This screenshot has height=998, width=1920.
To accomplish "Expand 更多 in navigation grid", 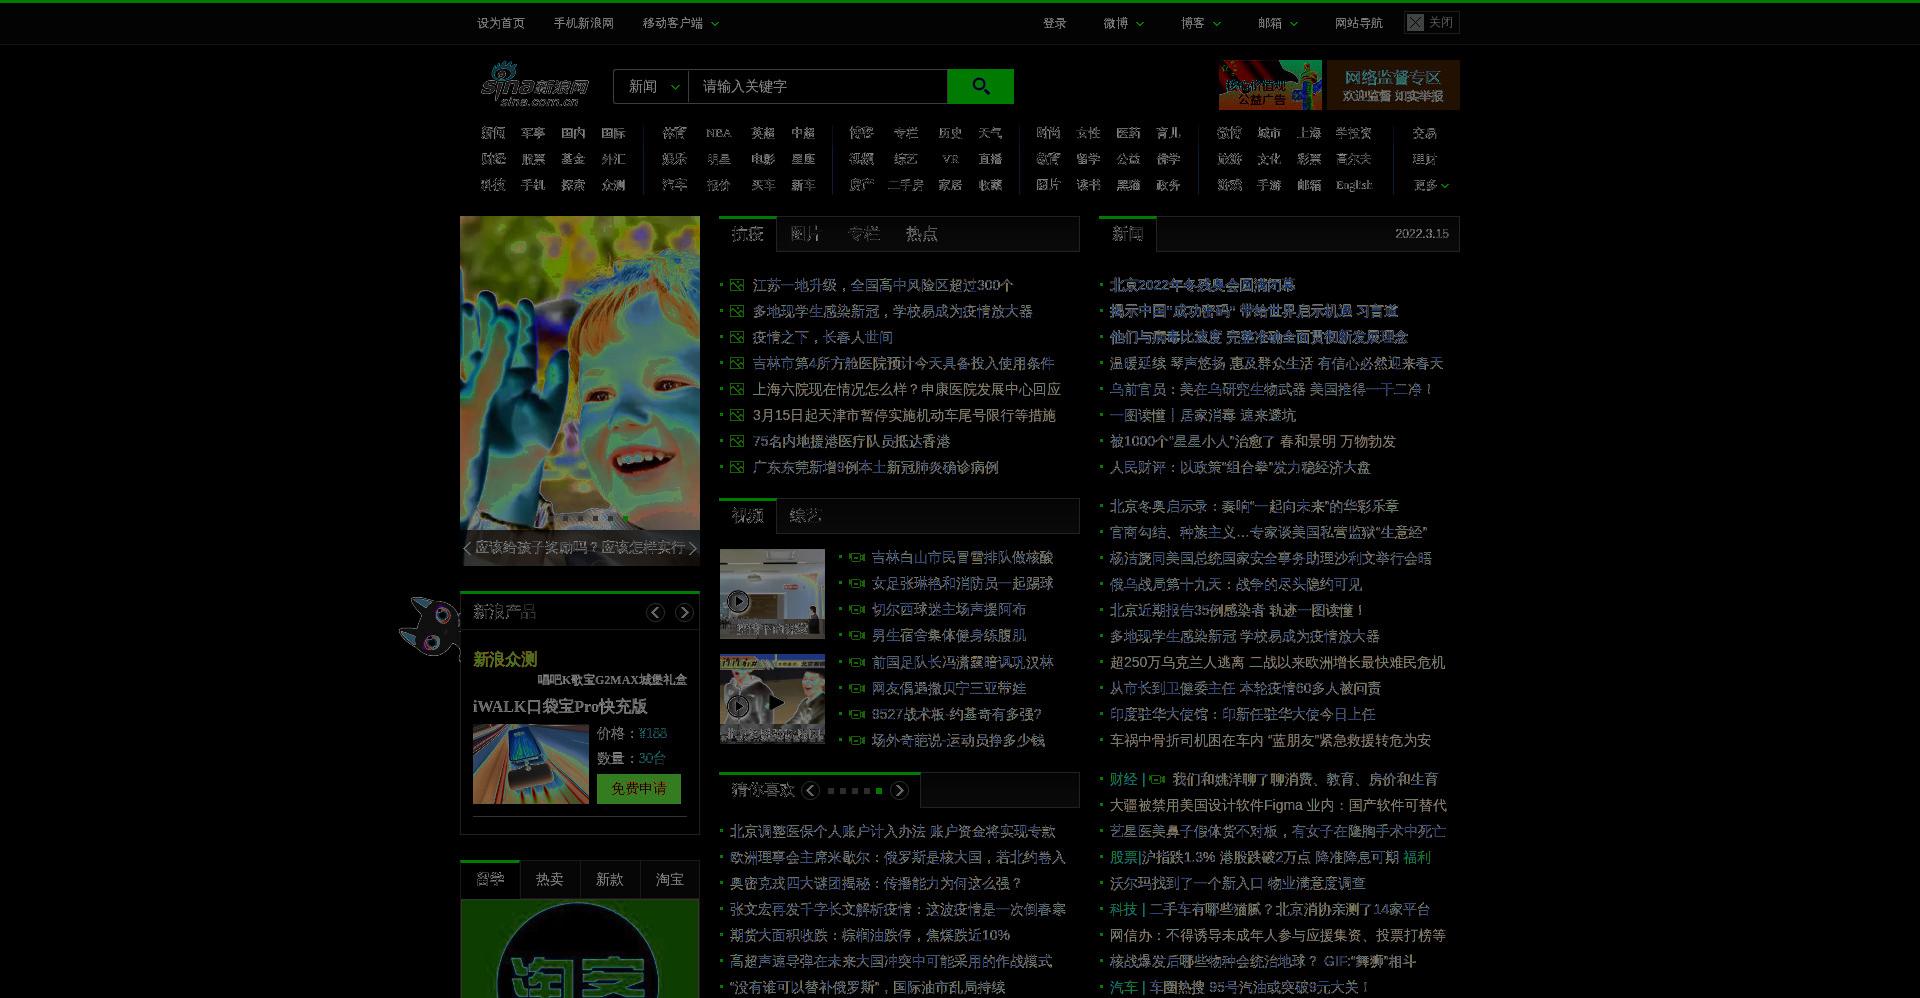I will pos(1430,185).
